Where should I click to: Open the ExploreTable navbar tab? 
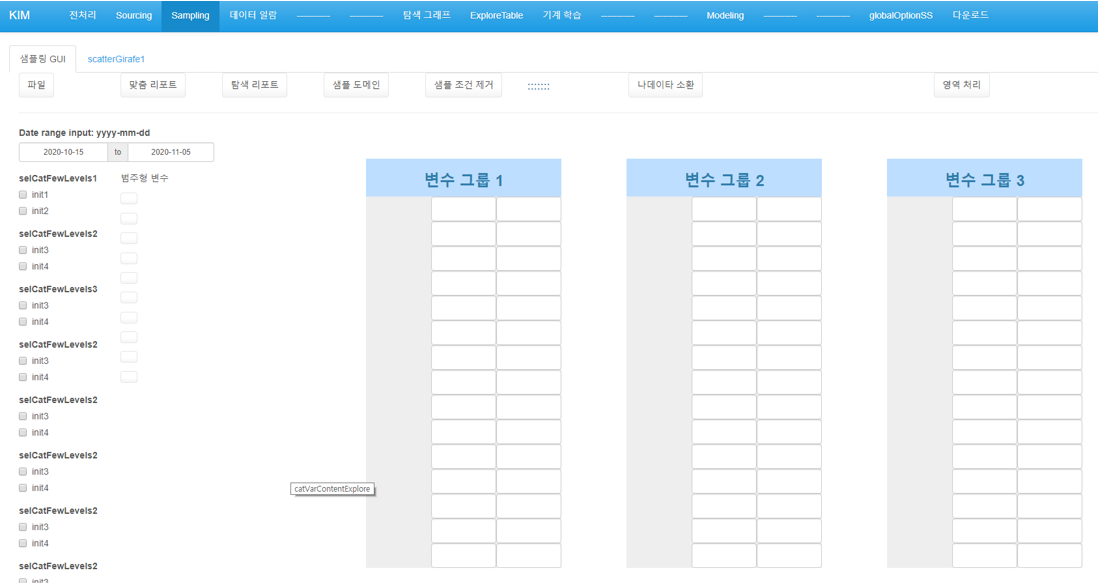pos(496,16)
